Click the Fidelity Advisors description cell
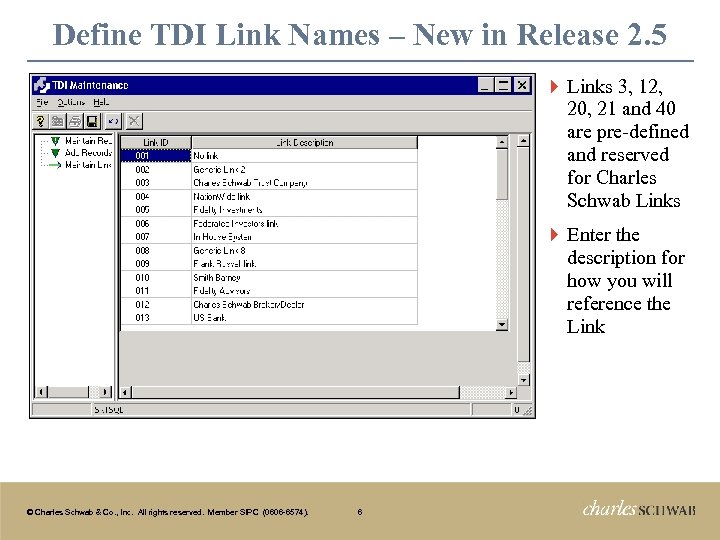Screen dimensions: 720x540 (x=304, y=291)
